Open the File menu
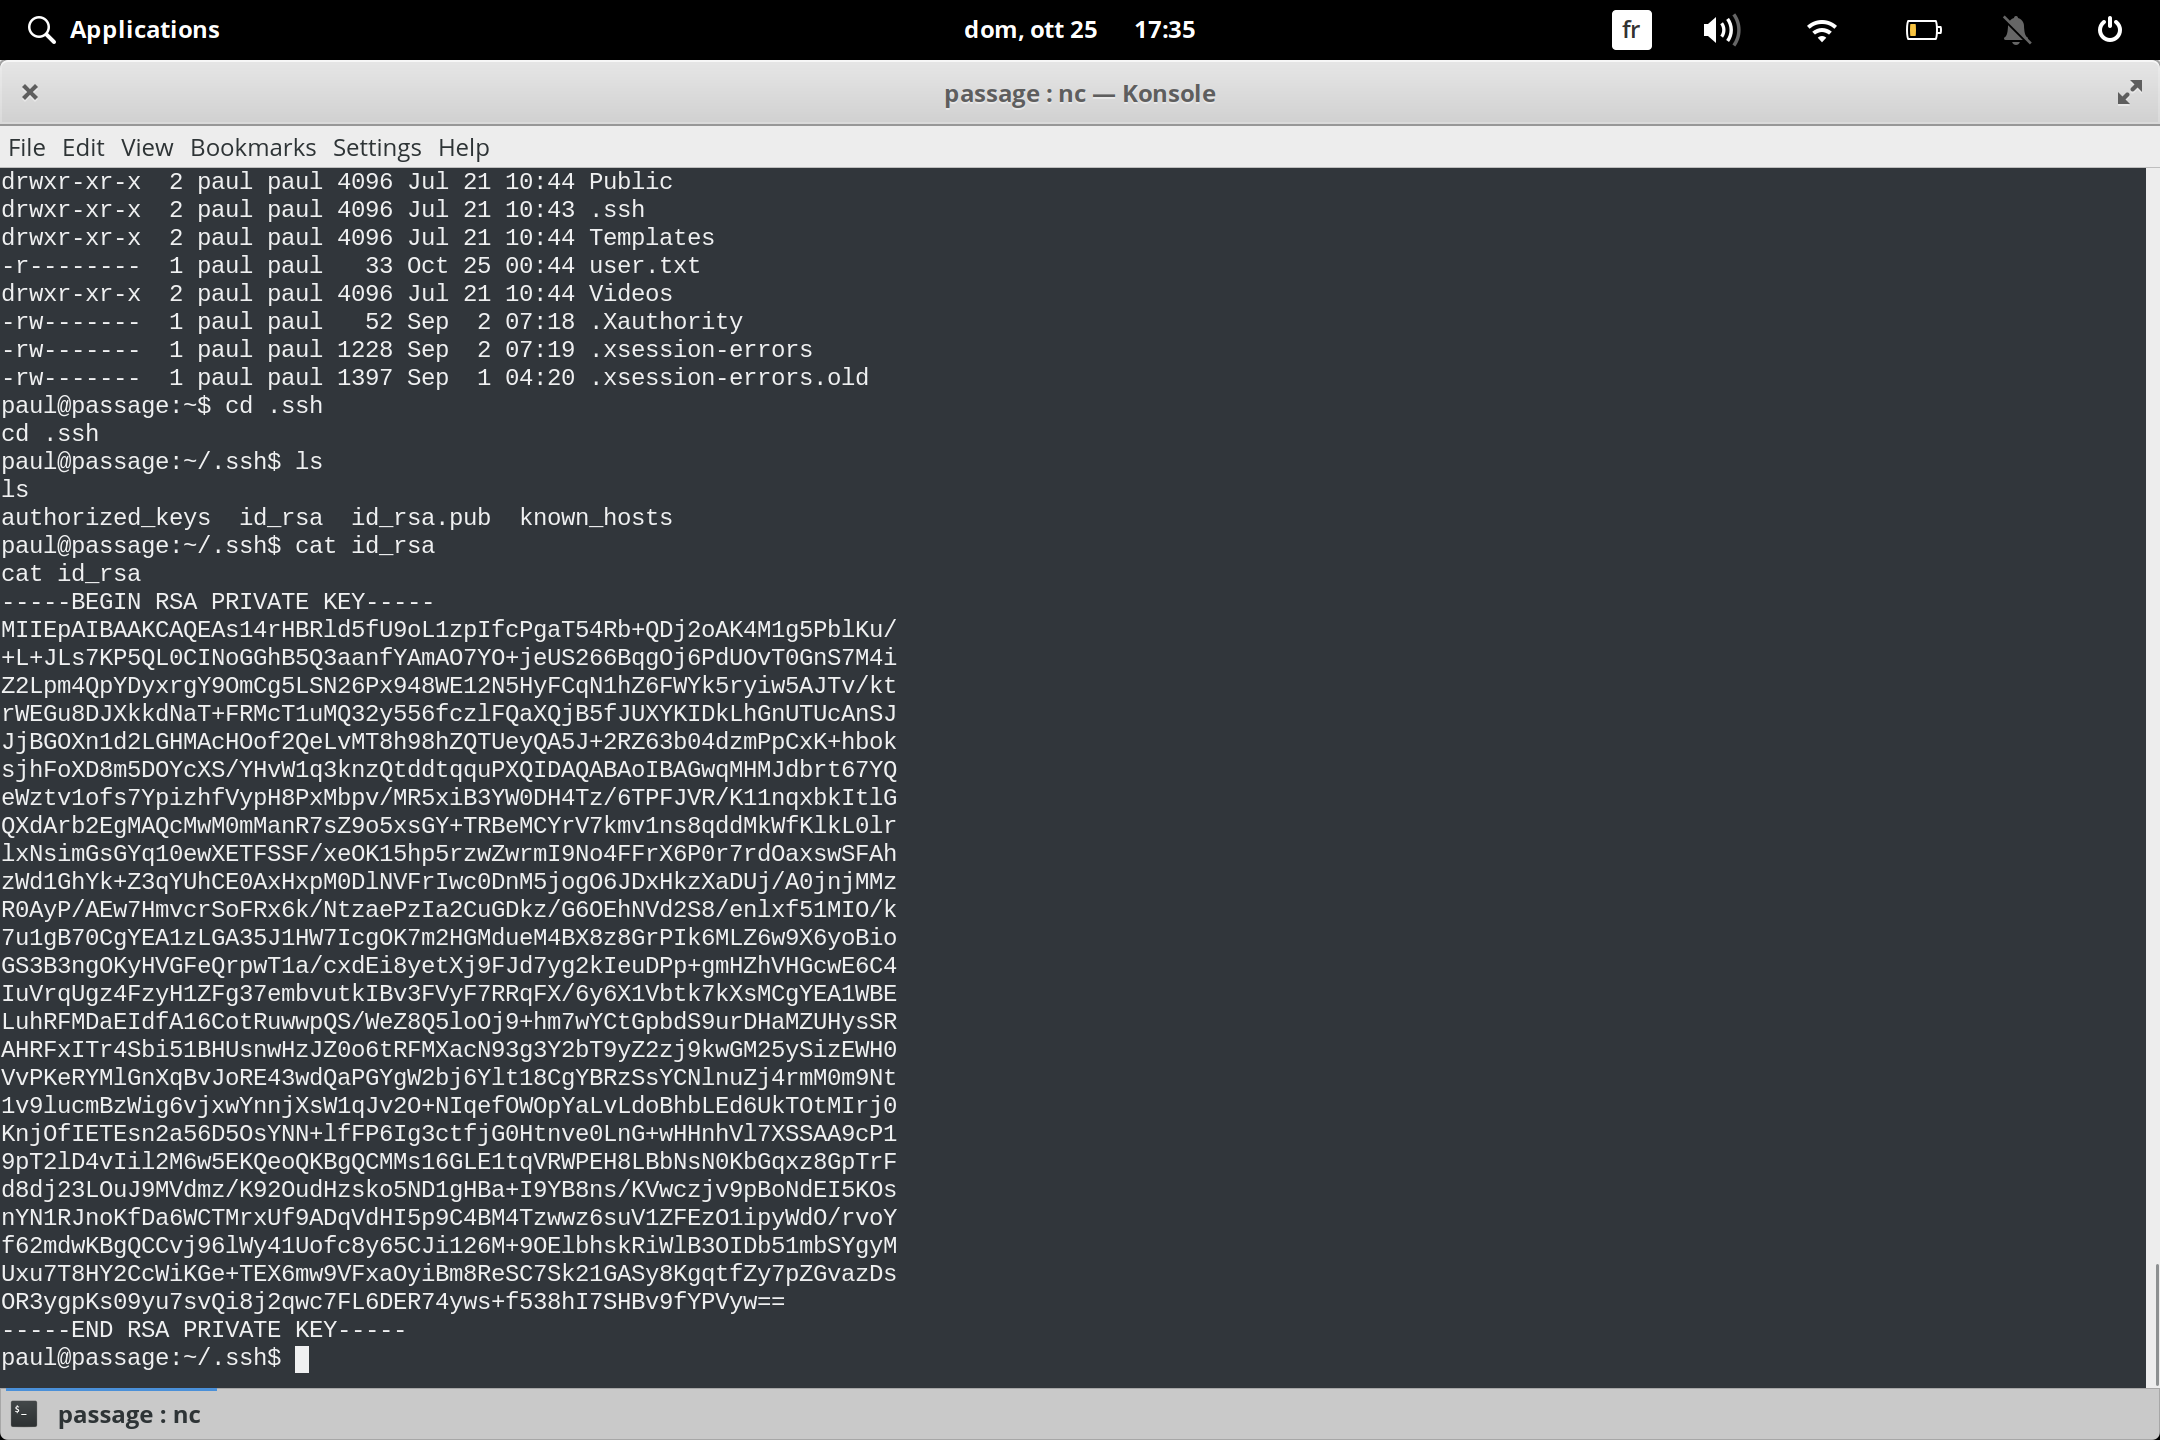This screenshot has height=1440, width=2160. pos(25,147)
